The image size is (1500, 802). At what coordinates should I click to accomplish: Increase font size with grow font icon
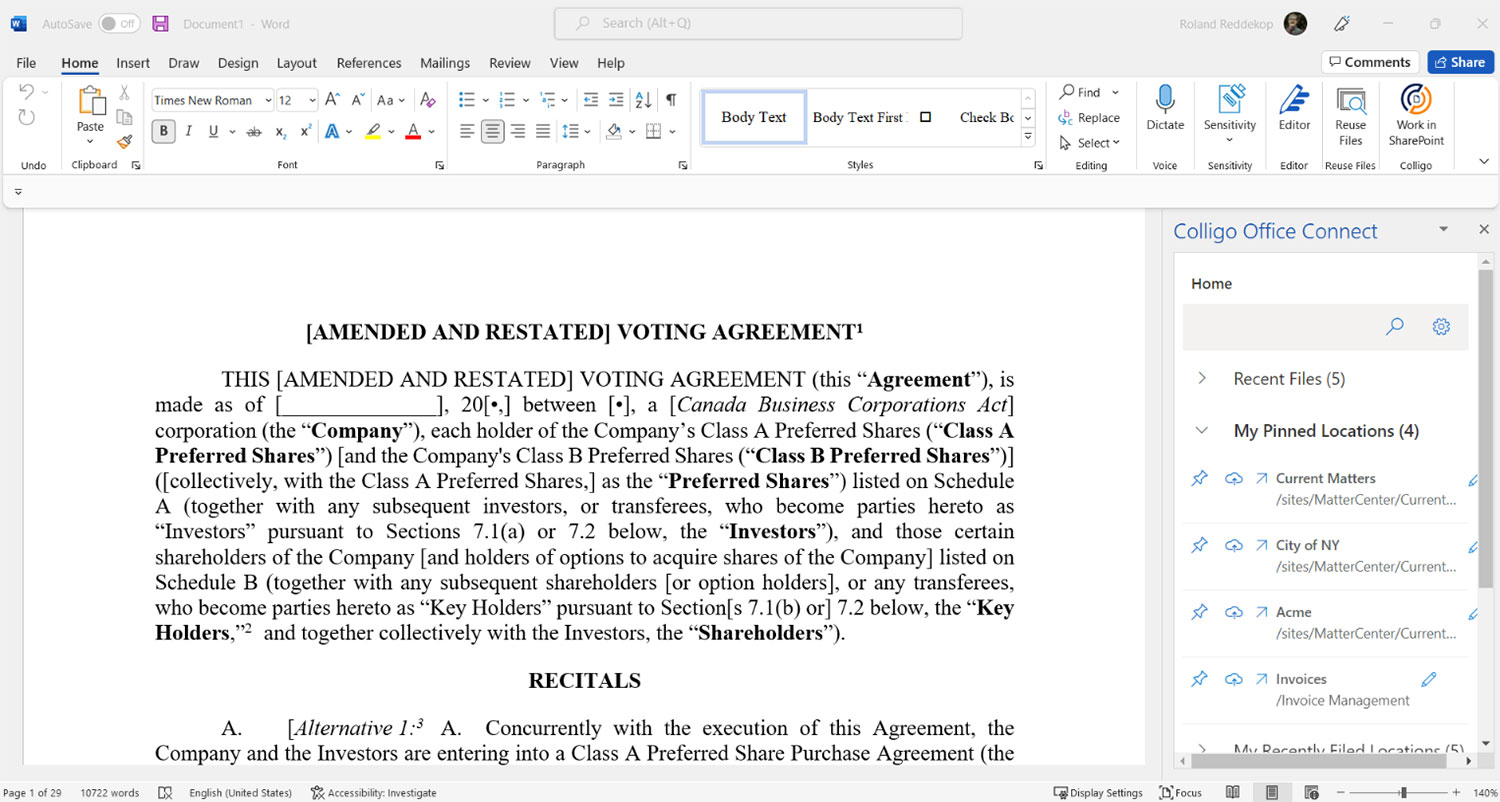pyautogui.click(x=333, y=100)
